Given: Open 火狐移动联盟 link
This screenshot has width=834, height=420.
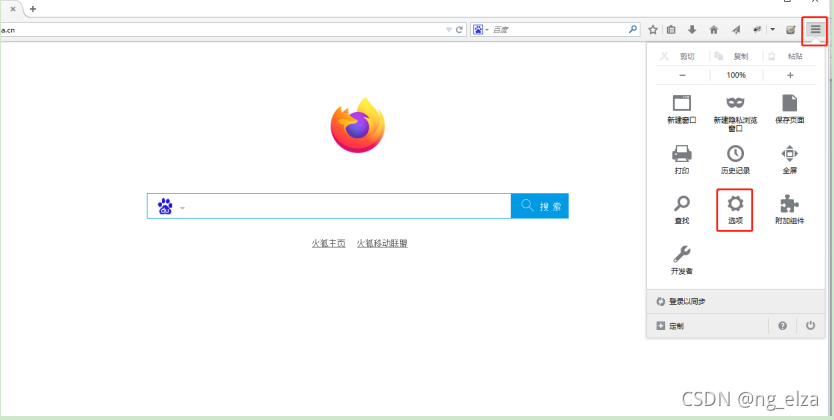Looking at the screenshot, I should point(382,243).
